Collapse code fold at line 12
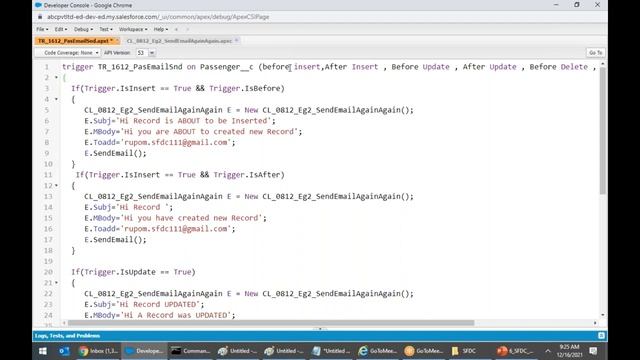This screenshot has width=640, height=360. coord(56,186)
